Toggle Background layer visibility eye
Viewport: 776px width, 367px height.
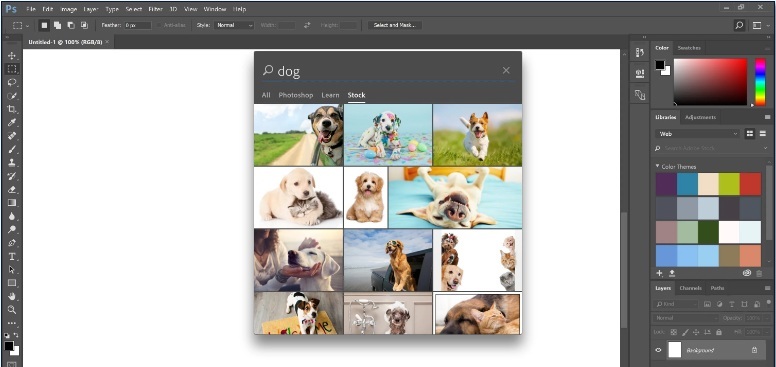coord(658,350)
